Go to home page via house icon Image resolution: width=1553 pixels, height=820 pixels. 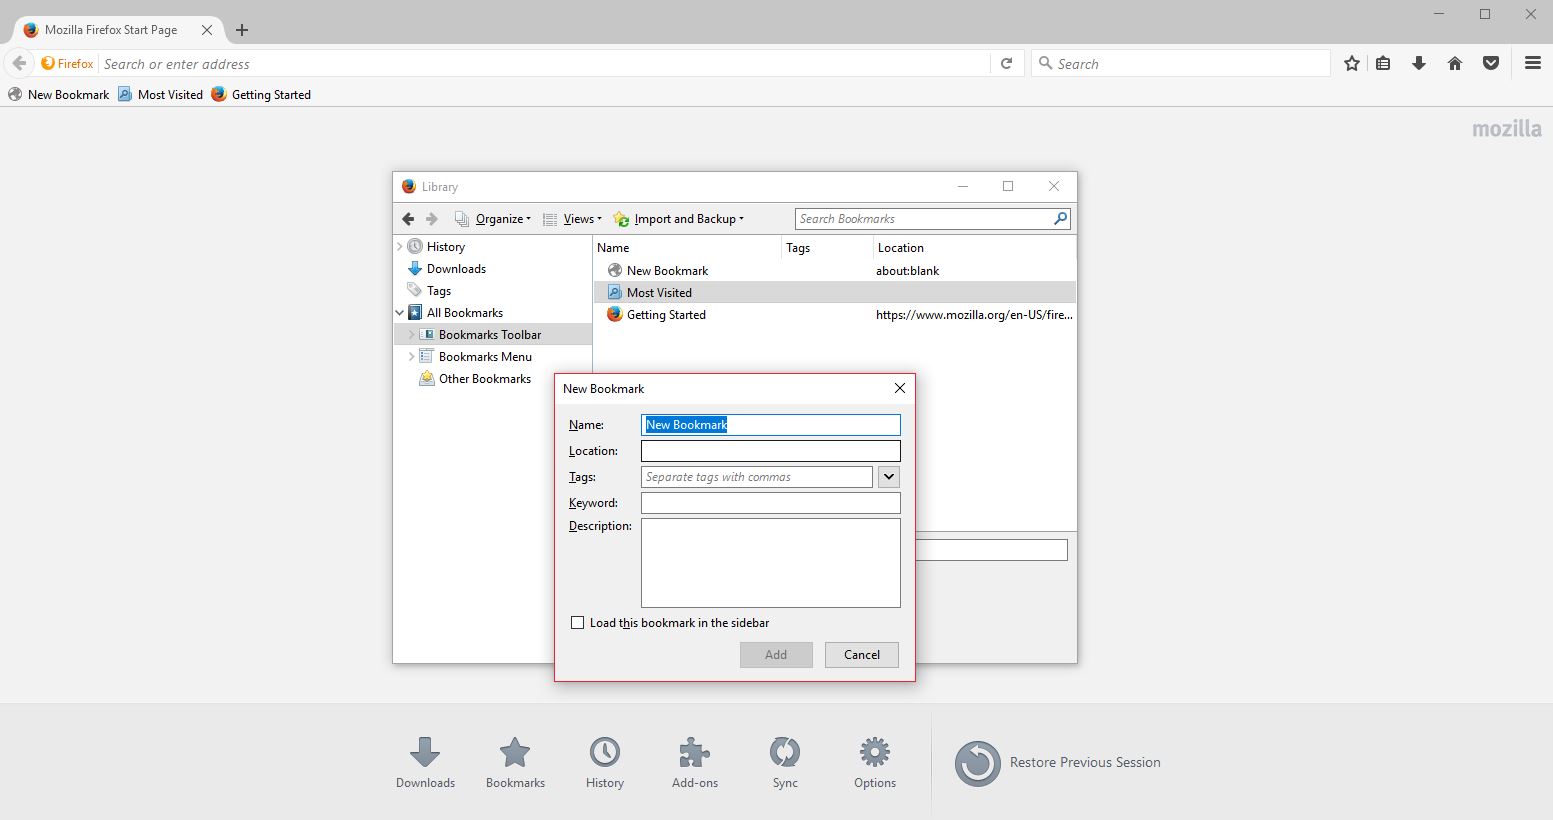1455,63
